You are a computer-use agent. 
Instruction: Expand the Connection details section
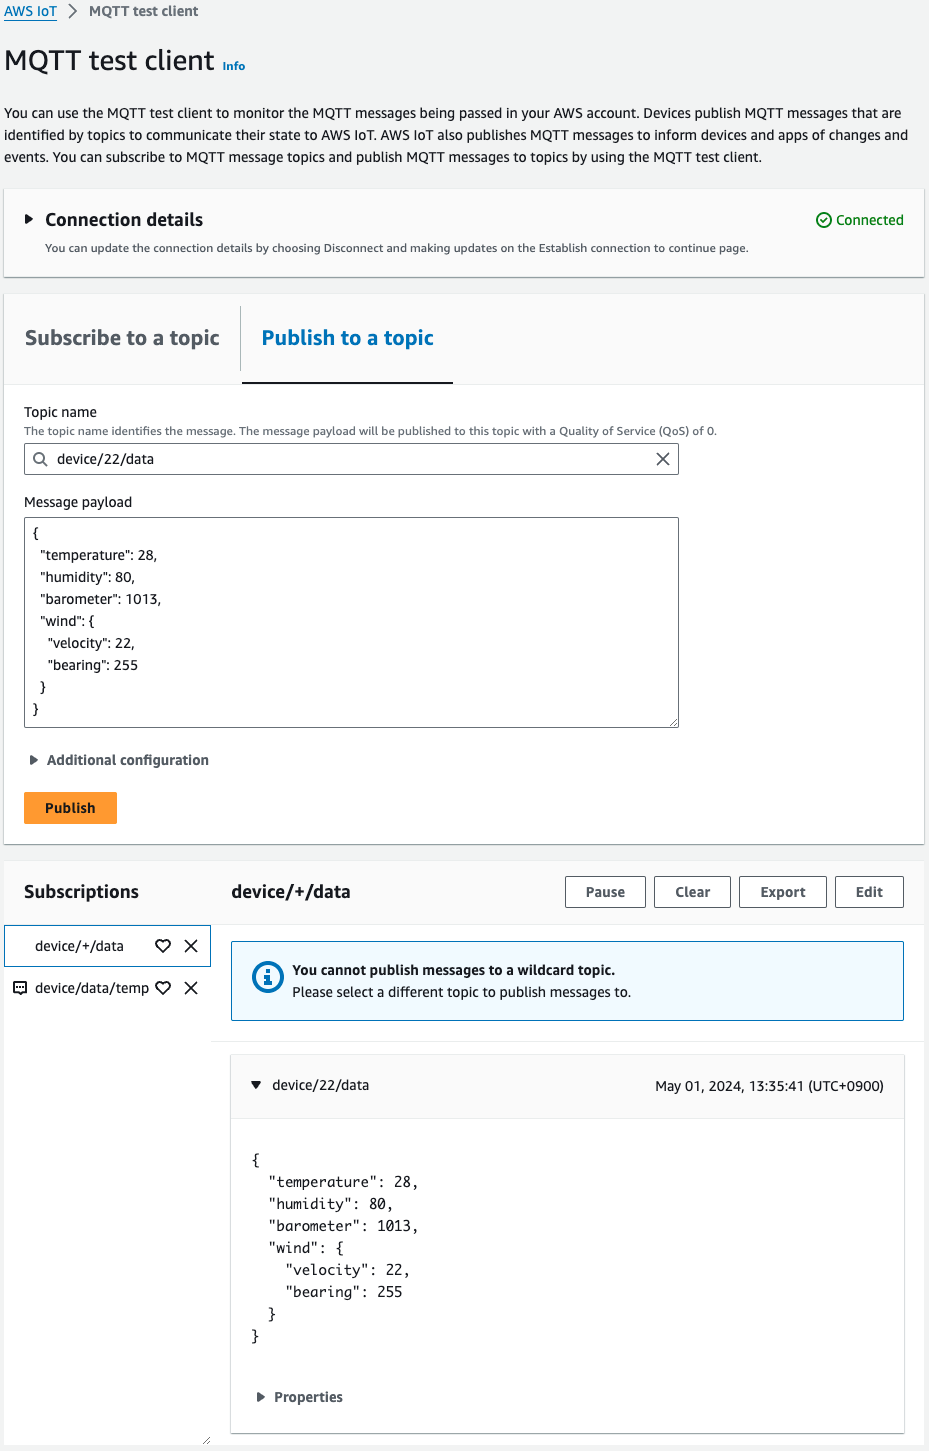(29, 219)
